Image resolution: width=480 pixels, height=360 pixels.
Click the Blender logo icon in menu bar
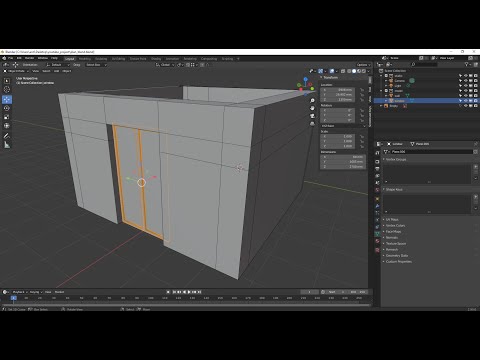click(4, 58)
